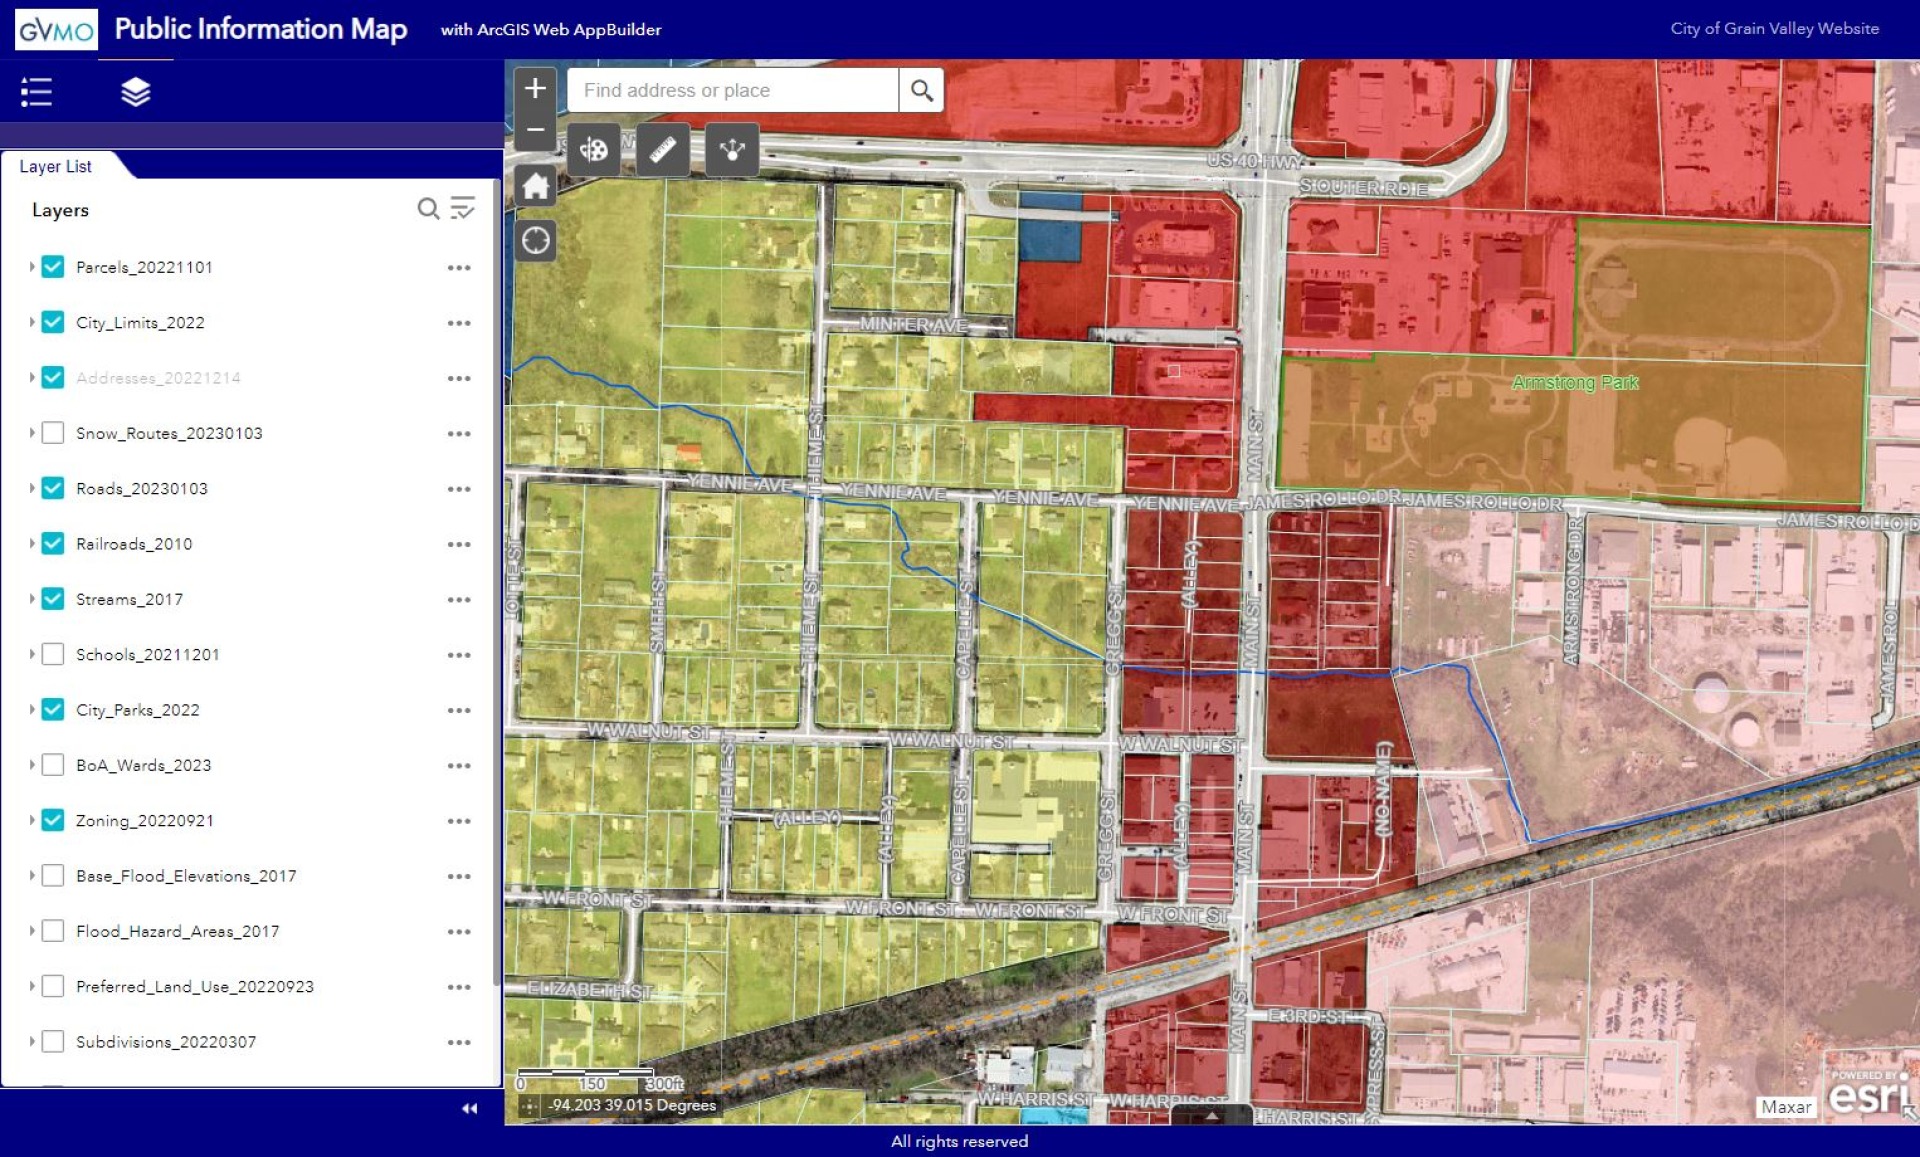Click the My Location crosshair button

[536, 241]
